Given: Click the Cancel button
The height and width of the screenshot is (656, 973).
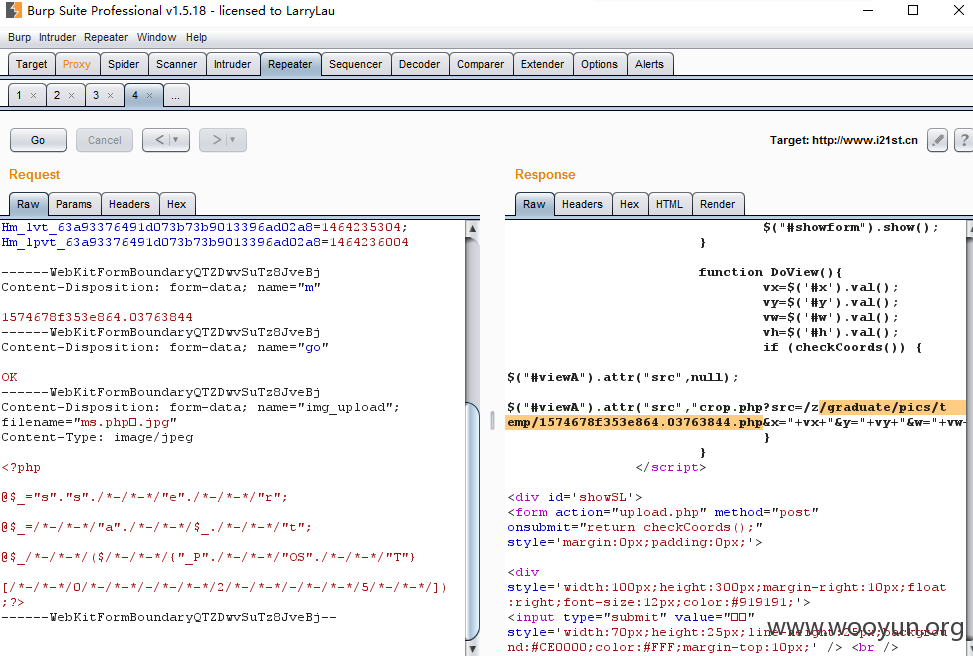Looking at the screenshot, I should 104,140.
